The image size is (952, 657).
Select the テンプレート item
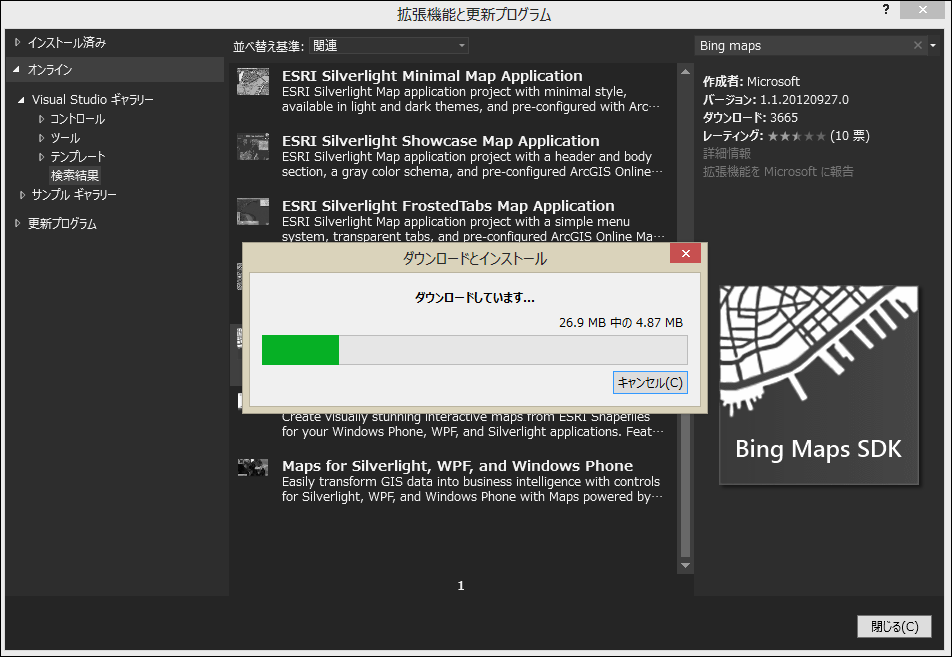point(78,157)
